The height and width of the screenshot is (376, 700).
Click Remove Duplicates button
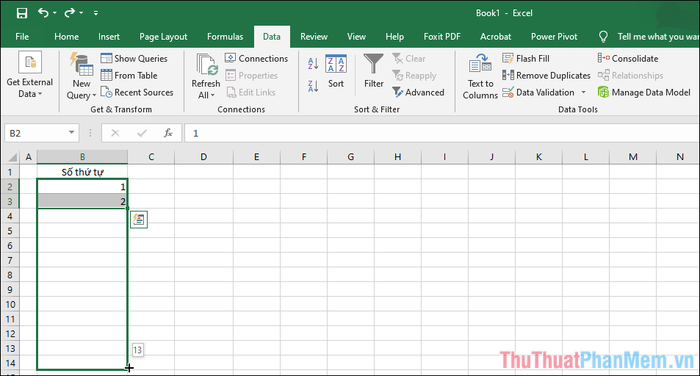pyautogui.click(x=546, y=75)
